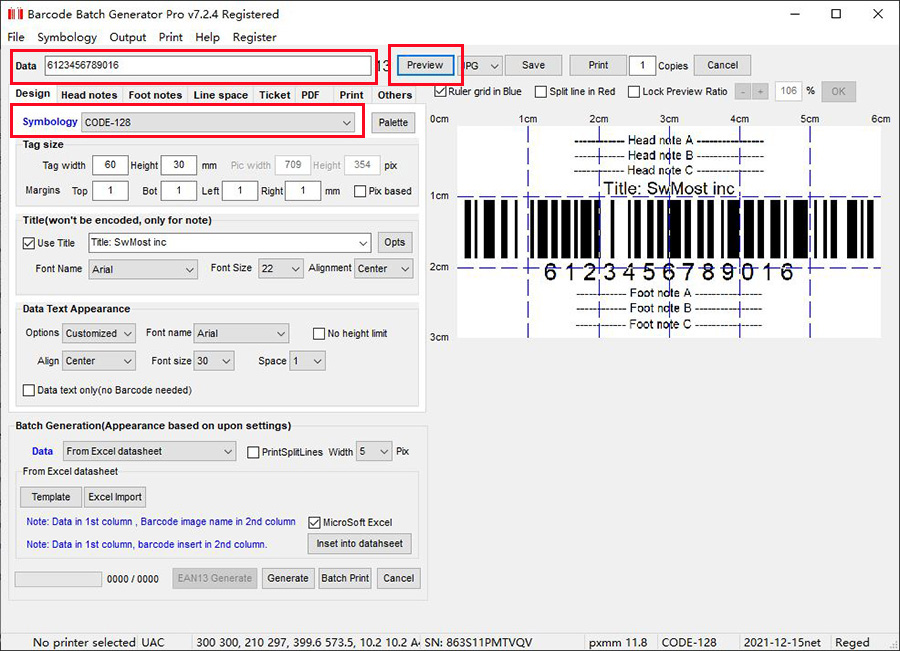Screen dimensions: 900x651
Task: Click the top Print button beside Copies
Action: tap(598, 65)
